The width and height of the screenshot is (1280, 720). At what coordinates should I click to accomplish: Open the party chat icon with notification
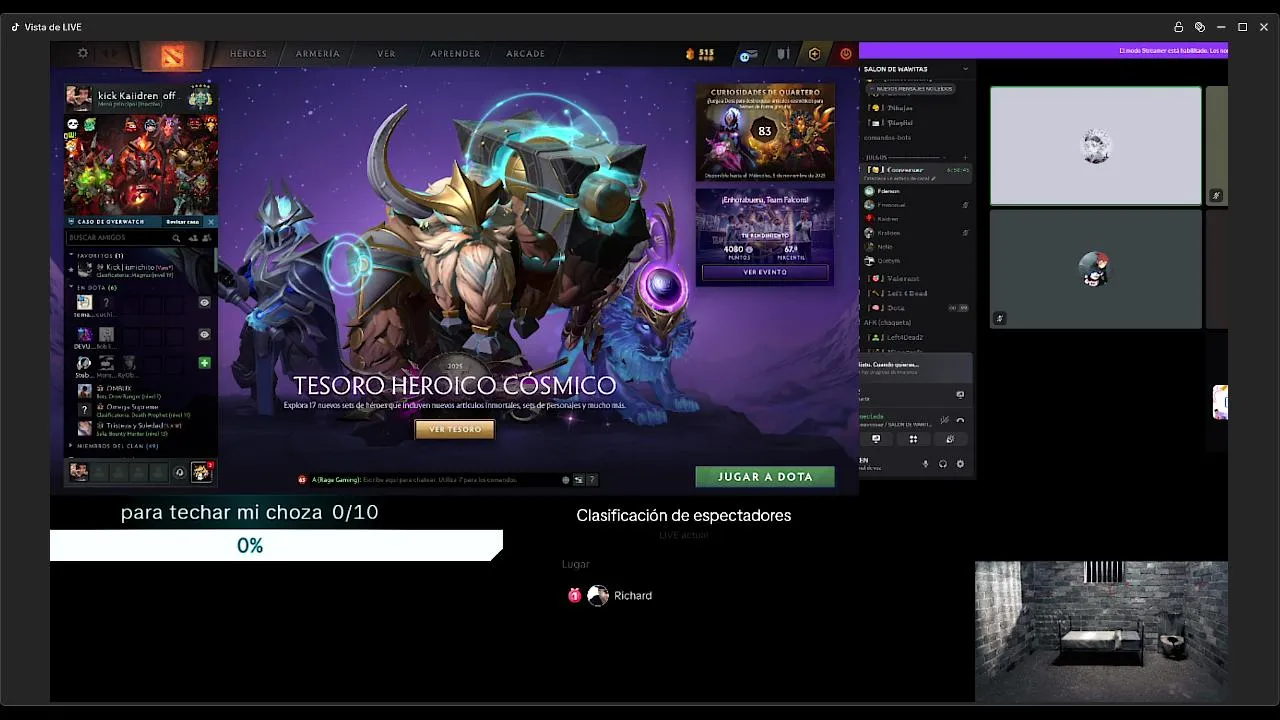(x=201, y=472)
